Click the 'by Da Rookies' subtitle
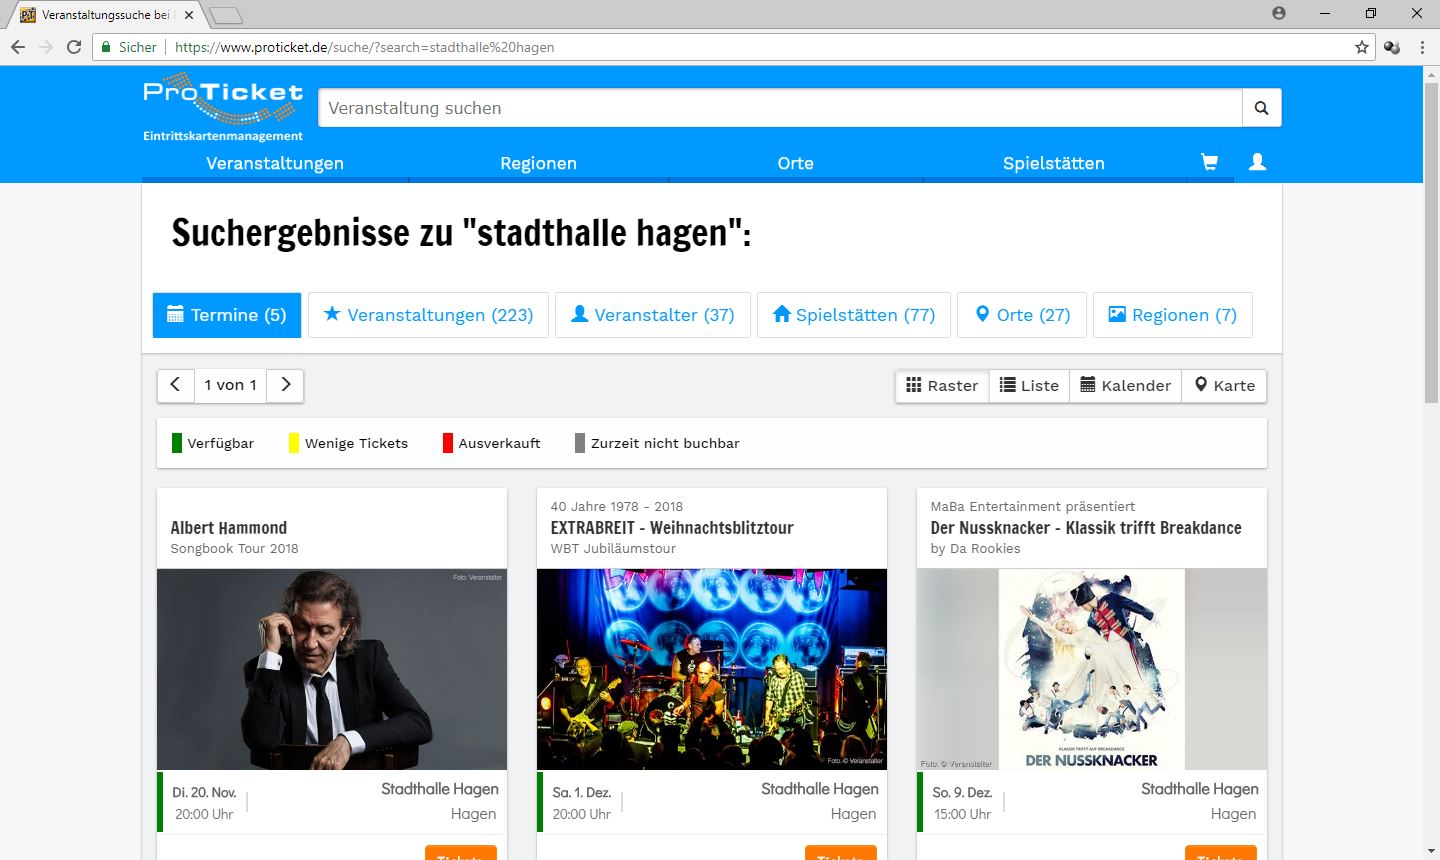Screen dimensions: 1440x860 (975, 549)
